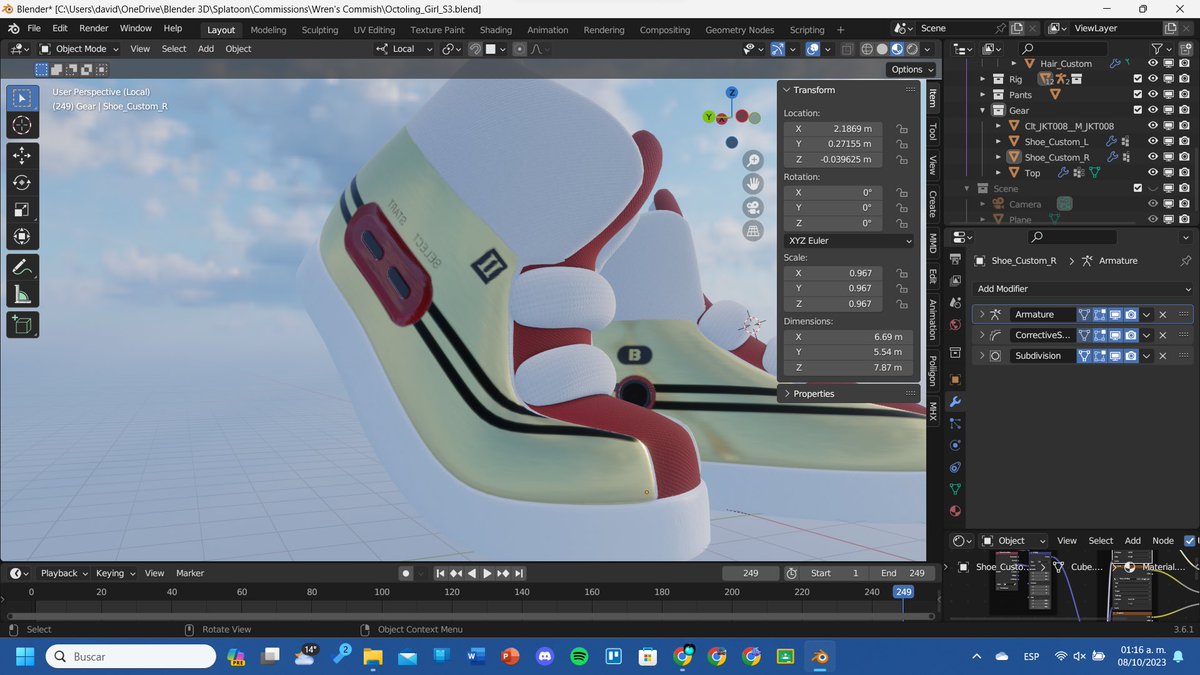Disable Pants collection in renders
The width and height of the screenshot is (1200, 675).
1184,95
